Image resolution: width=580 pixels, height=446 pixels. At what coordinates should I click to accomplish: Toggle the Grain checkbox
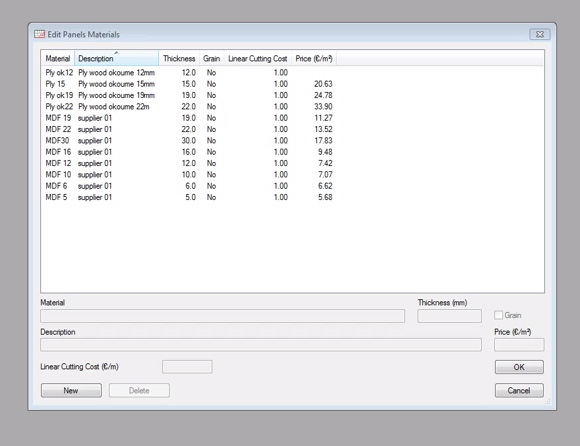498,315
